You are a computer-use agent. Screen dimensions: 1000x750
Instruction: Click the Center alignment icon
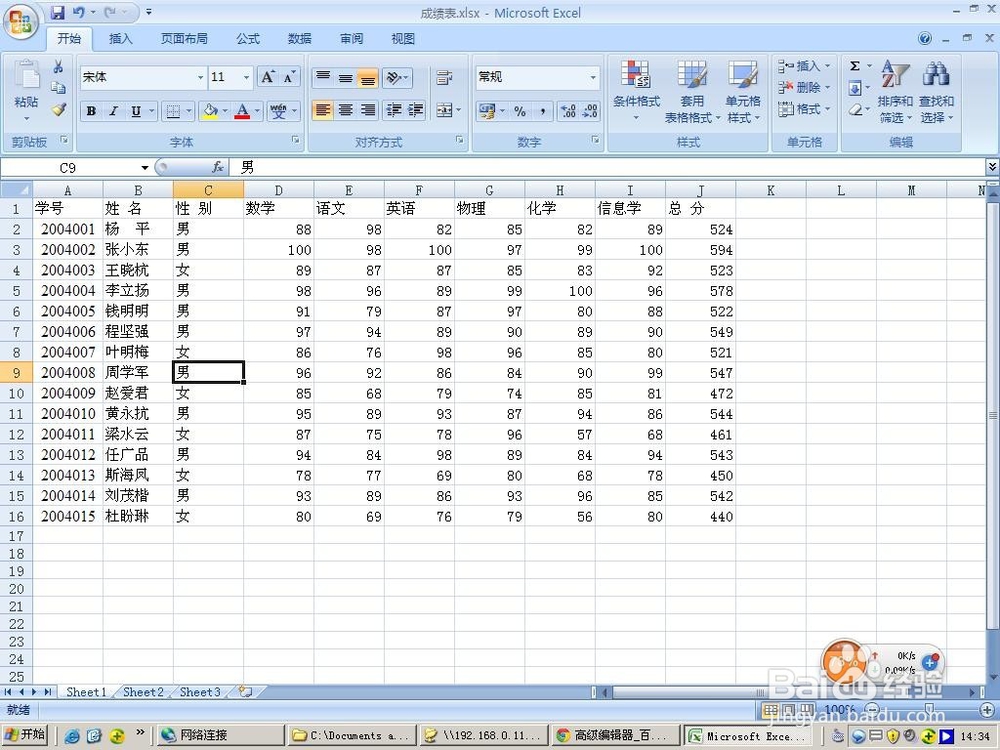click(345, 110)
